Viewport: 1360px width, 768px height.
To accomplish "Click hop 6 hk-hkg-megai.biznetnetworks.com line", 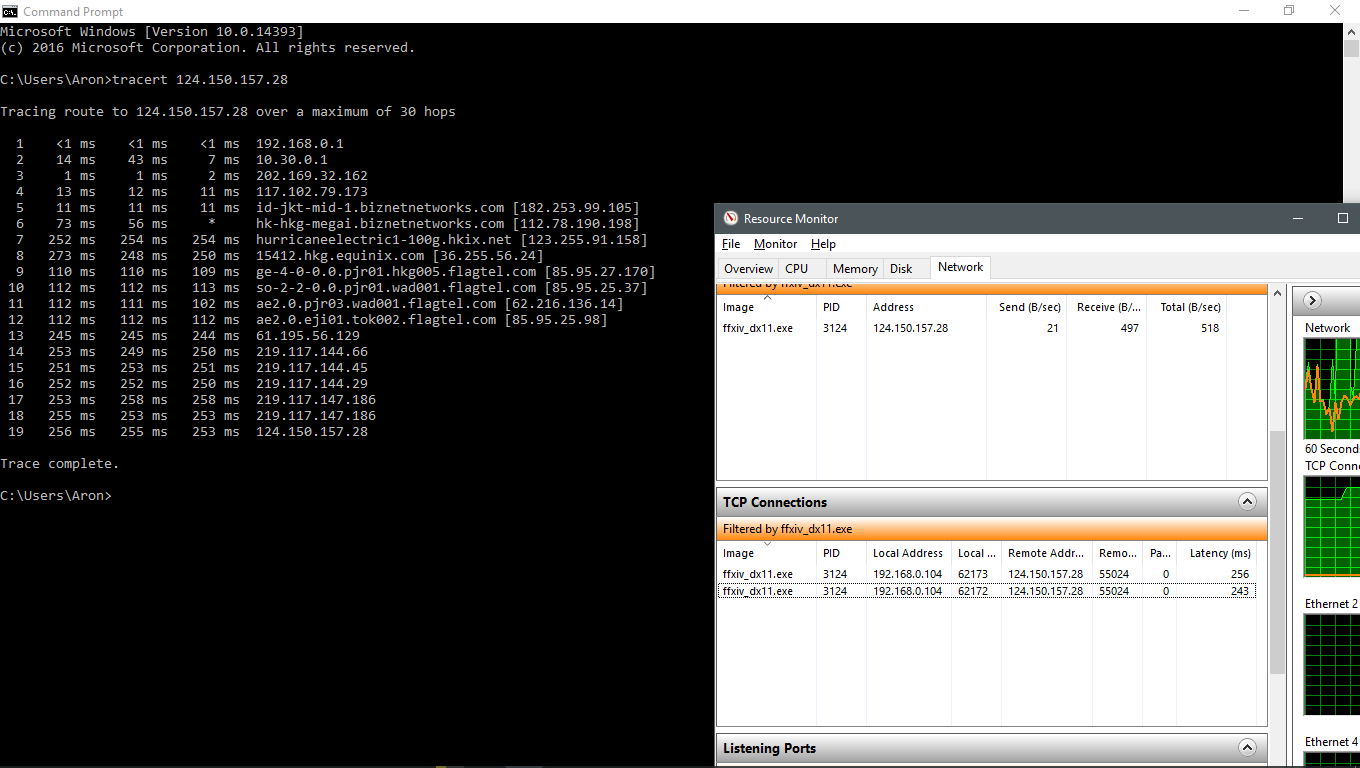I will 328,224.
